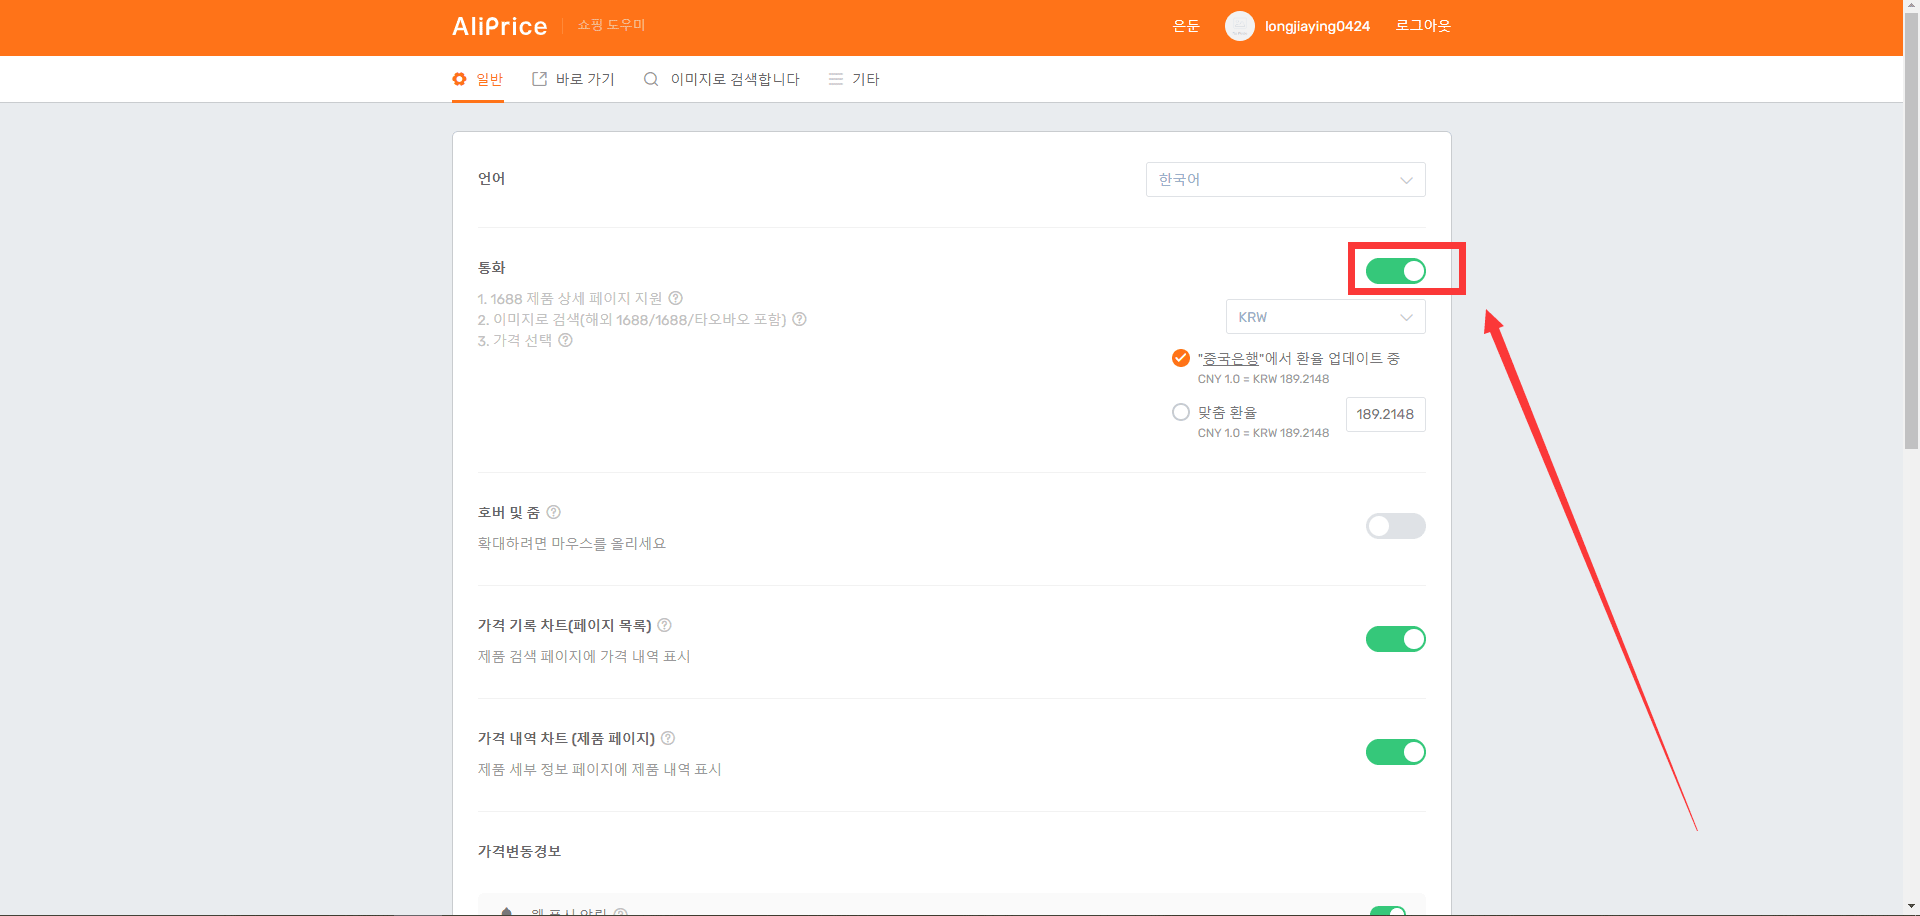Open 이미지로 검색합니다 tab

click(722, 79)
